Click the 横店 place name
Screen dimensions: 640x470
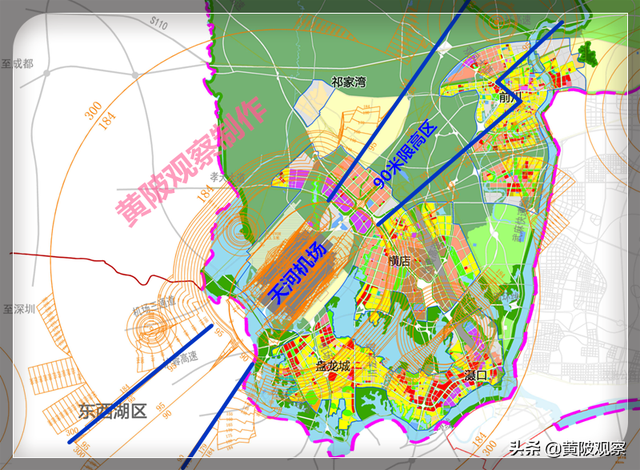(x=399, y=260)
